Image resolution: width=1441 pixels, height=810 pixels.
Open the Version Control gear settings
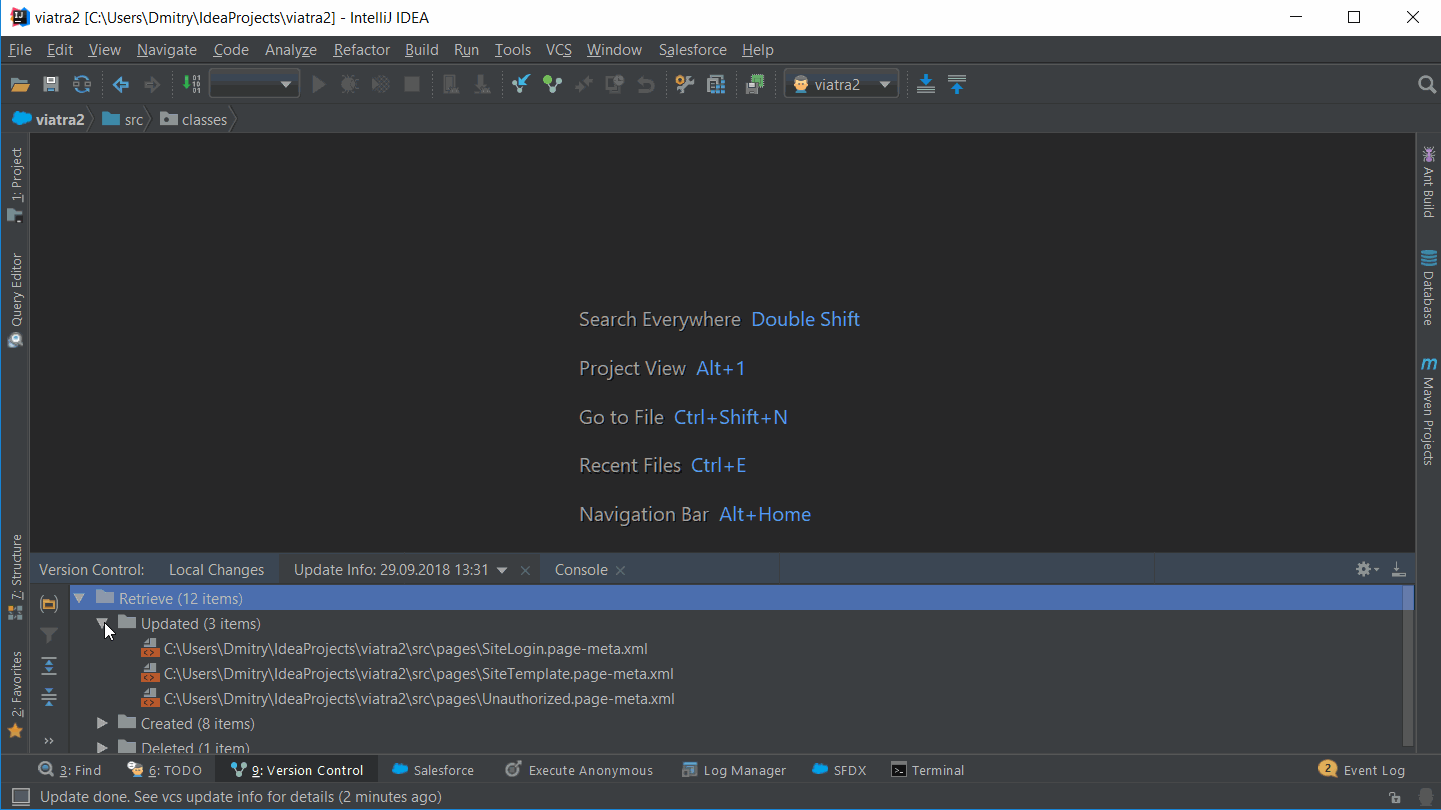click(1366, 569)
